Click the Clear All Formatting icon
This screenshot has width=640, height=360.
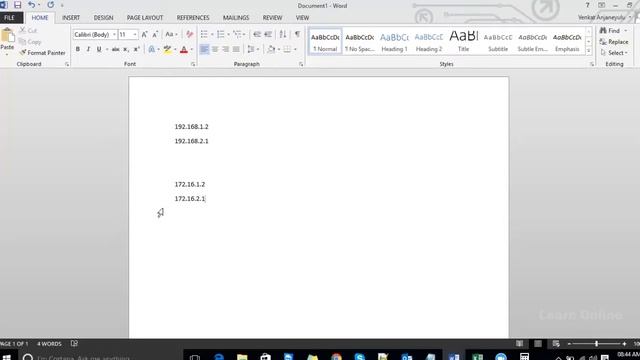click(189, 35)
